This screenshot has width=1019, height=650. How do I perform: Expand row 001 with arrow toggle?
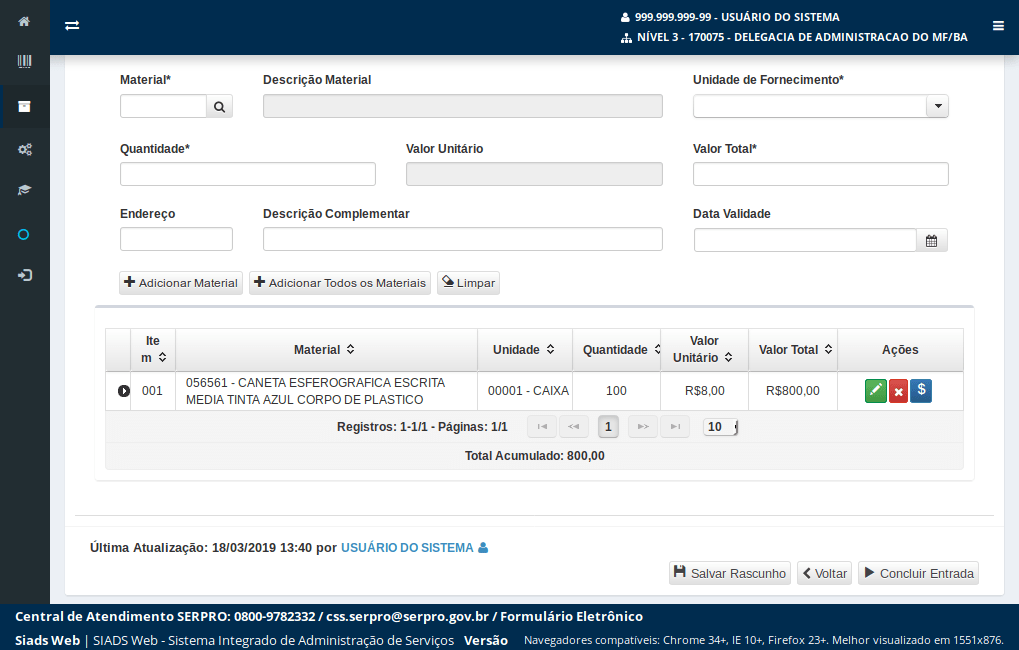[x=123, y=391]
